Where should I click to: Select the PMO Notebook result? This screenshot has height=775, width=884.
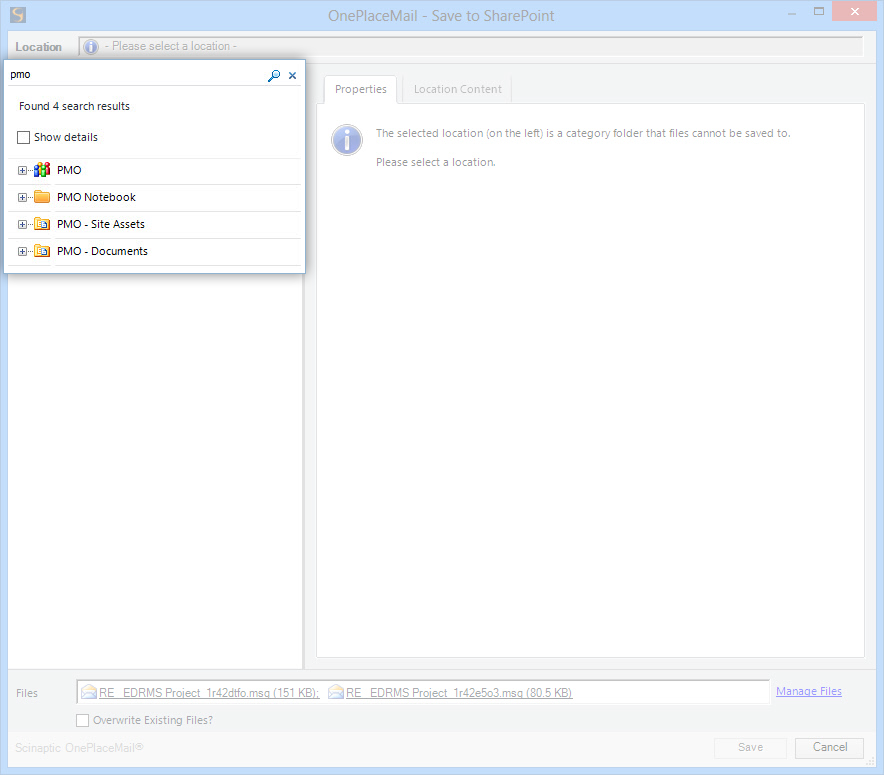coord(96,197)
